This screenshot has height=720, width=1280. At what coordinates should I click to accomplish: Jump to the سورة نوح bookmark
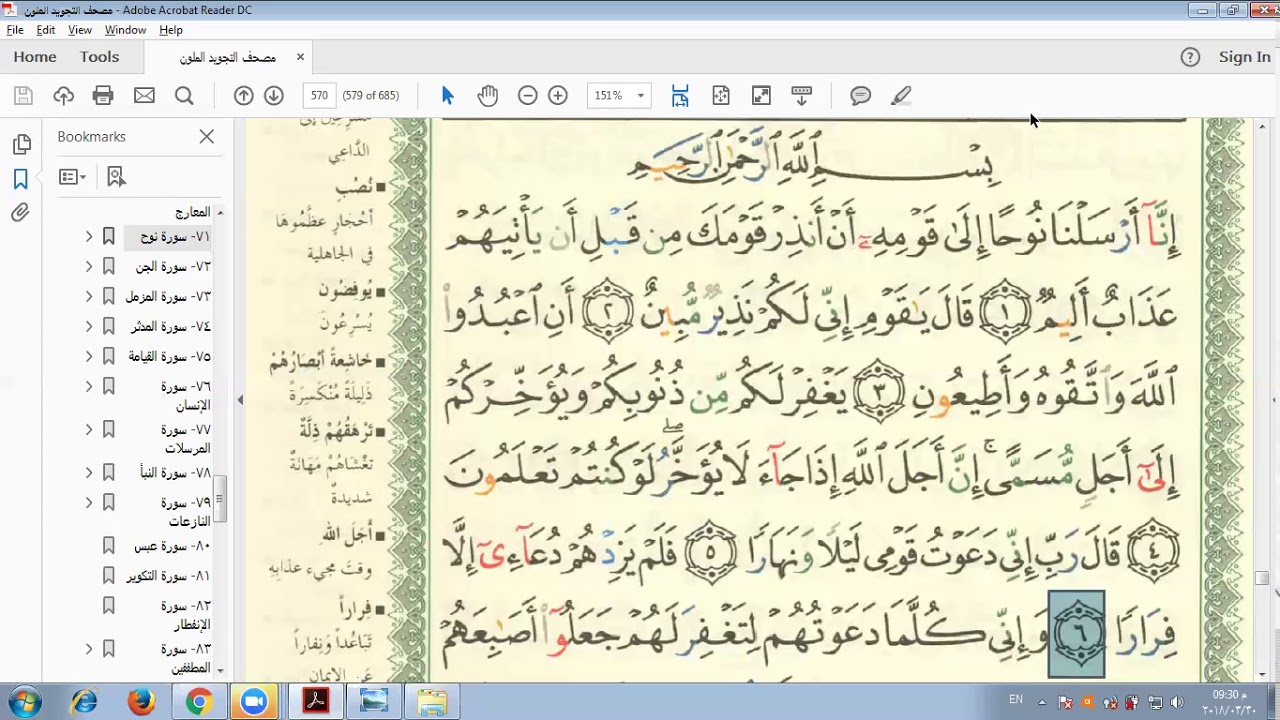175,237
